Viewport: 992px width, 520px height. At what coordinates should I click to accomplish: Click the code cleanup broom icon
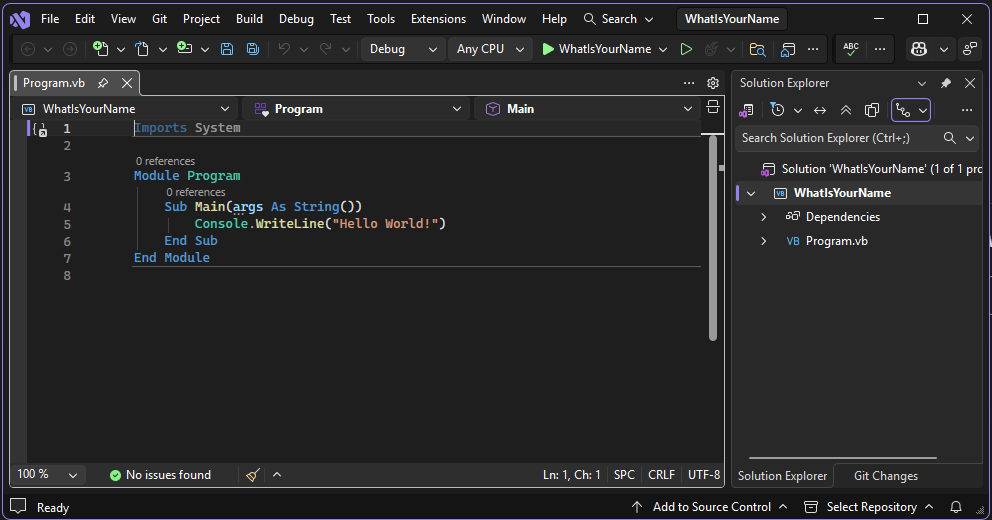253,475
